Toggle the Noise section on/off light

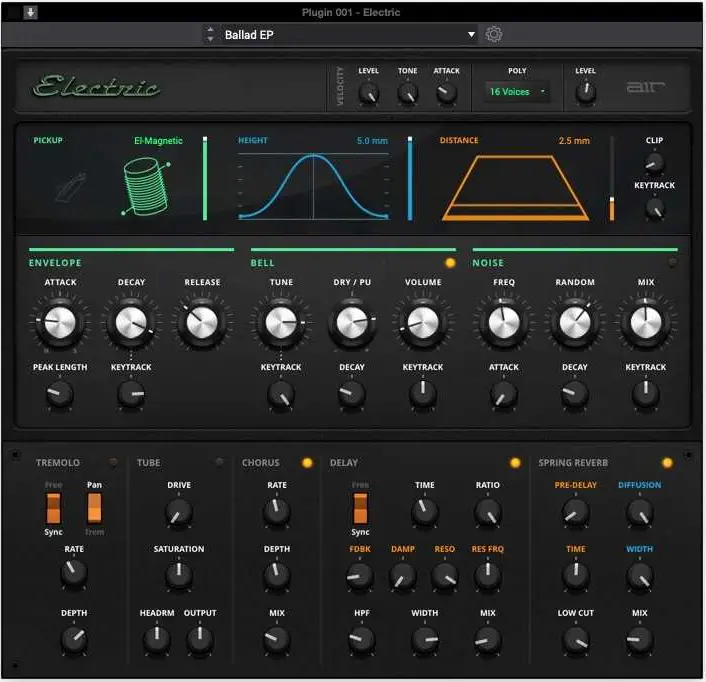(672, 262)
